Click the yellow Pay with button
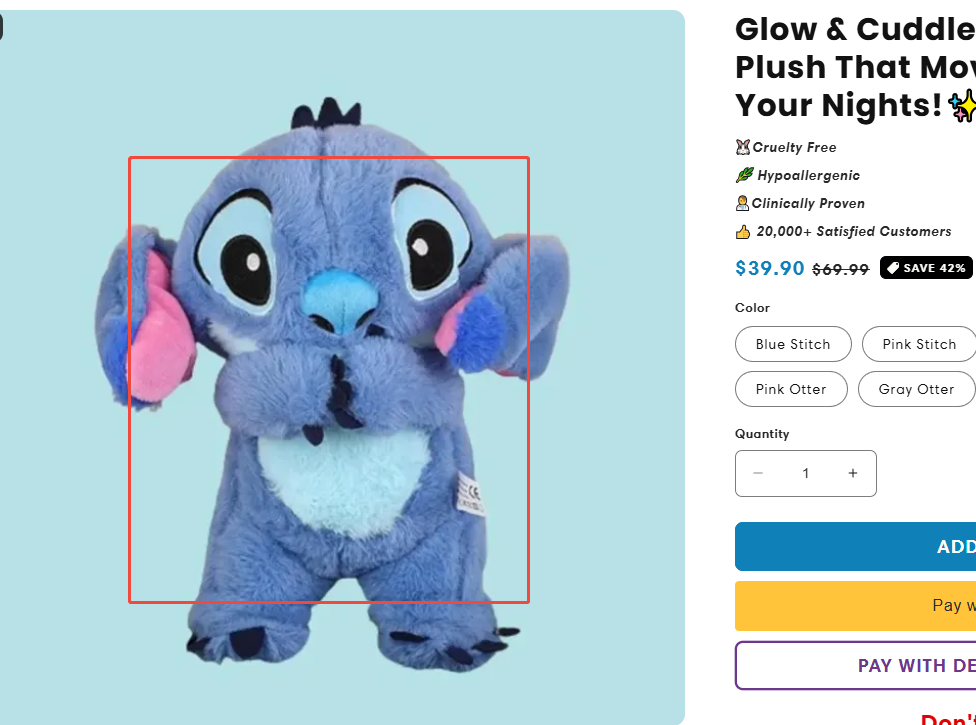Viewport: 976px width, 725px height. point(855,605)
